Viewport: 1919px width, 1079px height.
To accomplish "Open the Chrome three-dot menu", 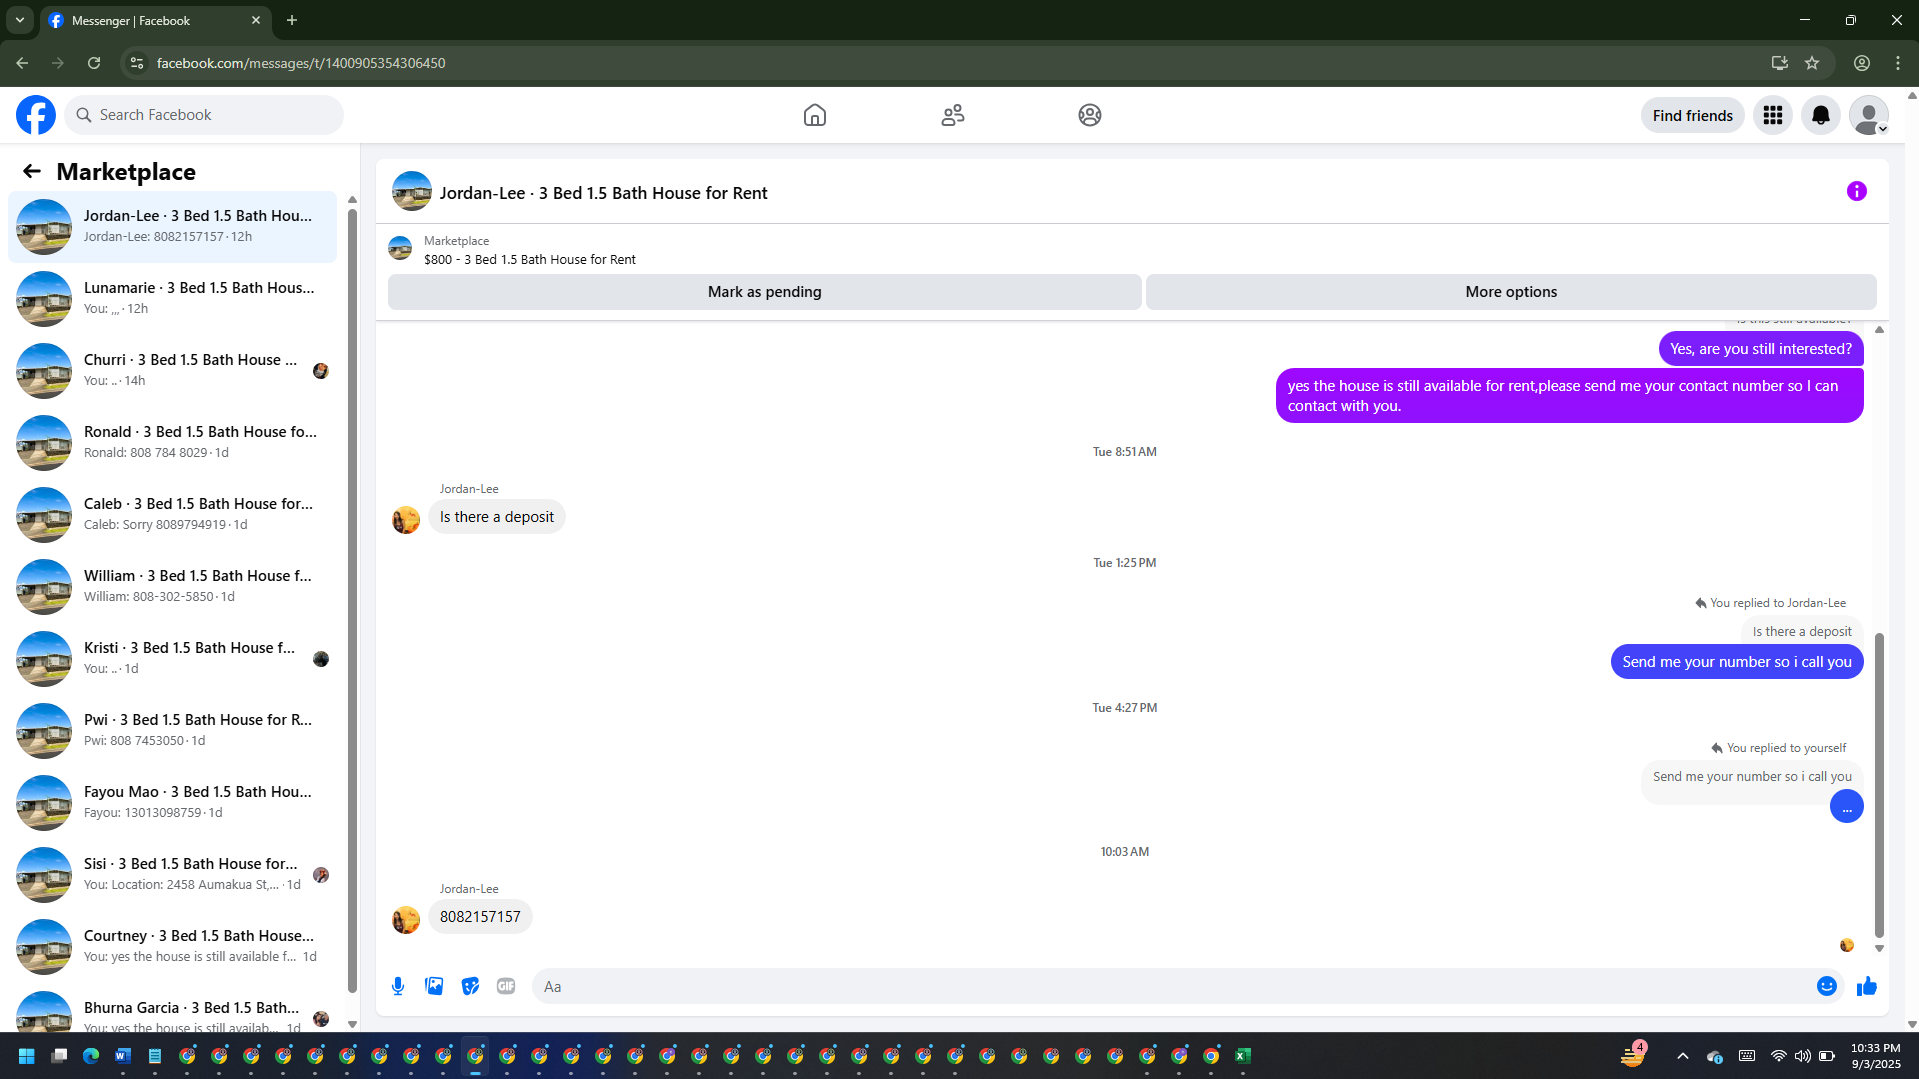I will (1898, 63).
